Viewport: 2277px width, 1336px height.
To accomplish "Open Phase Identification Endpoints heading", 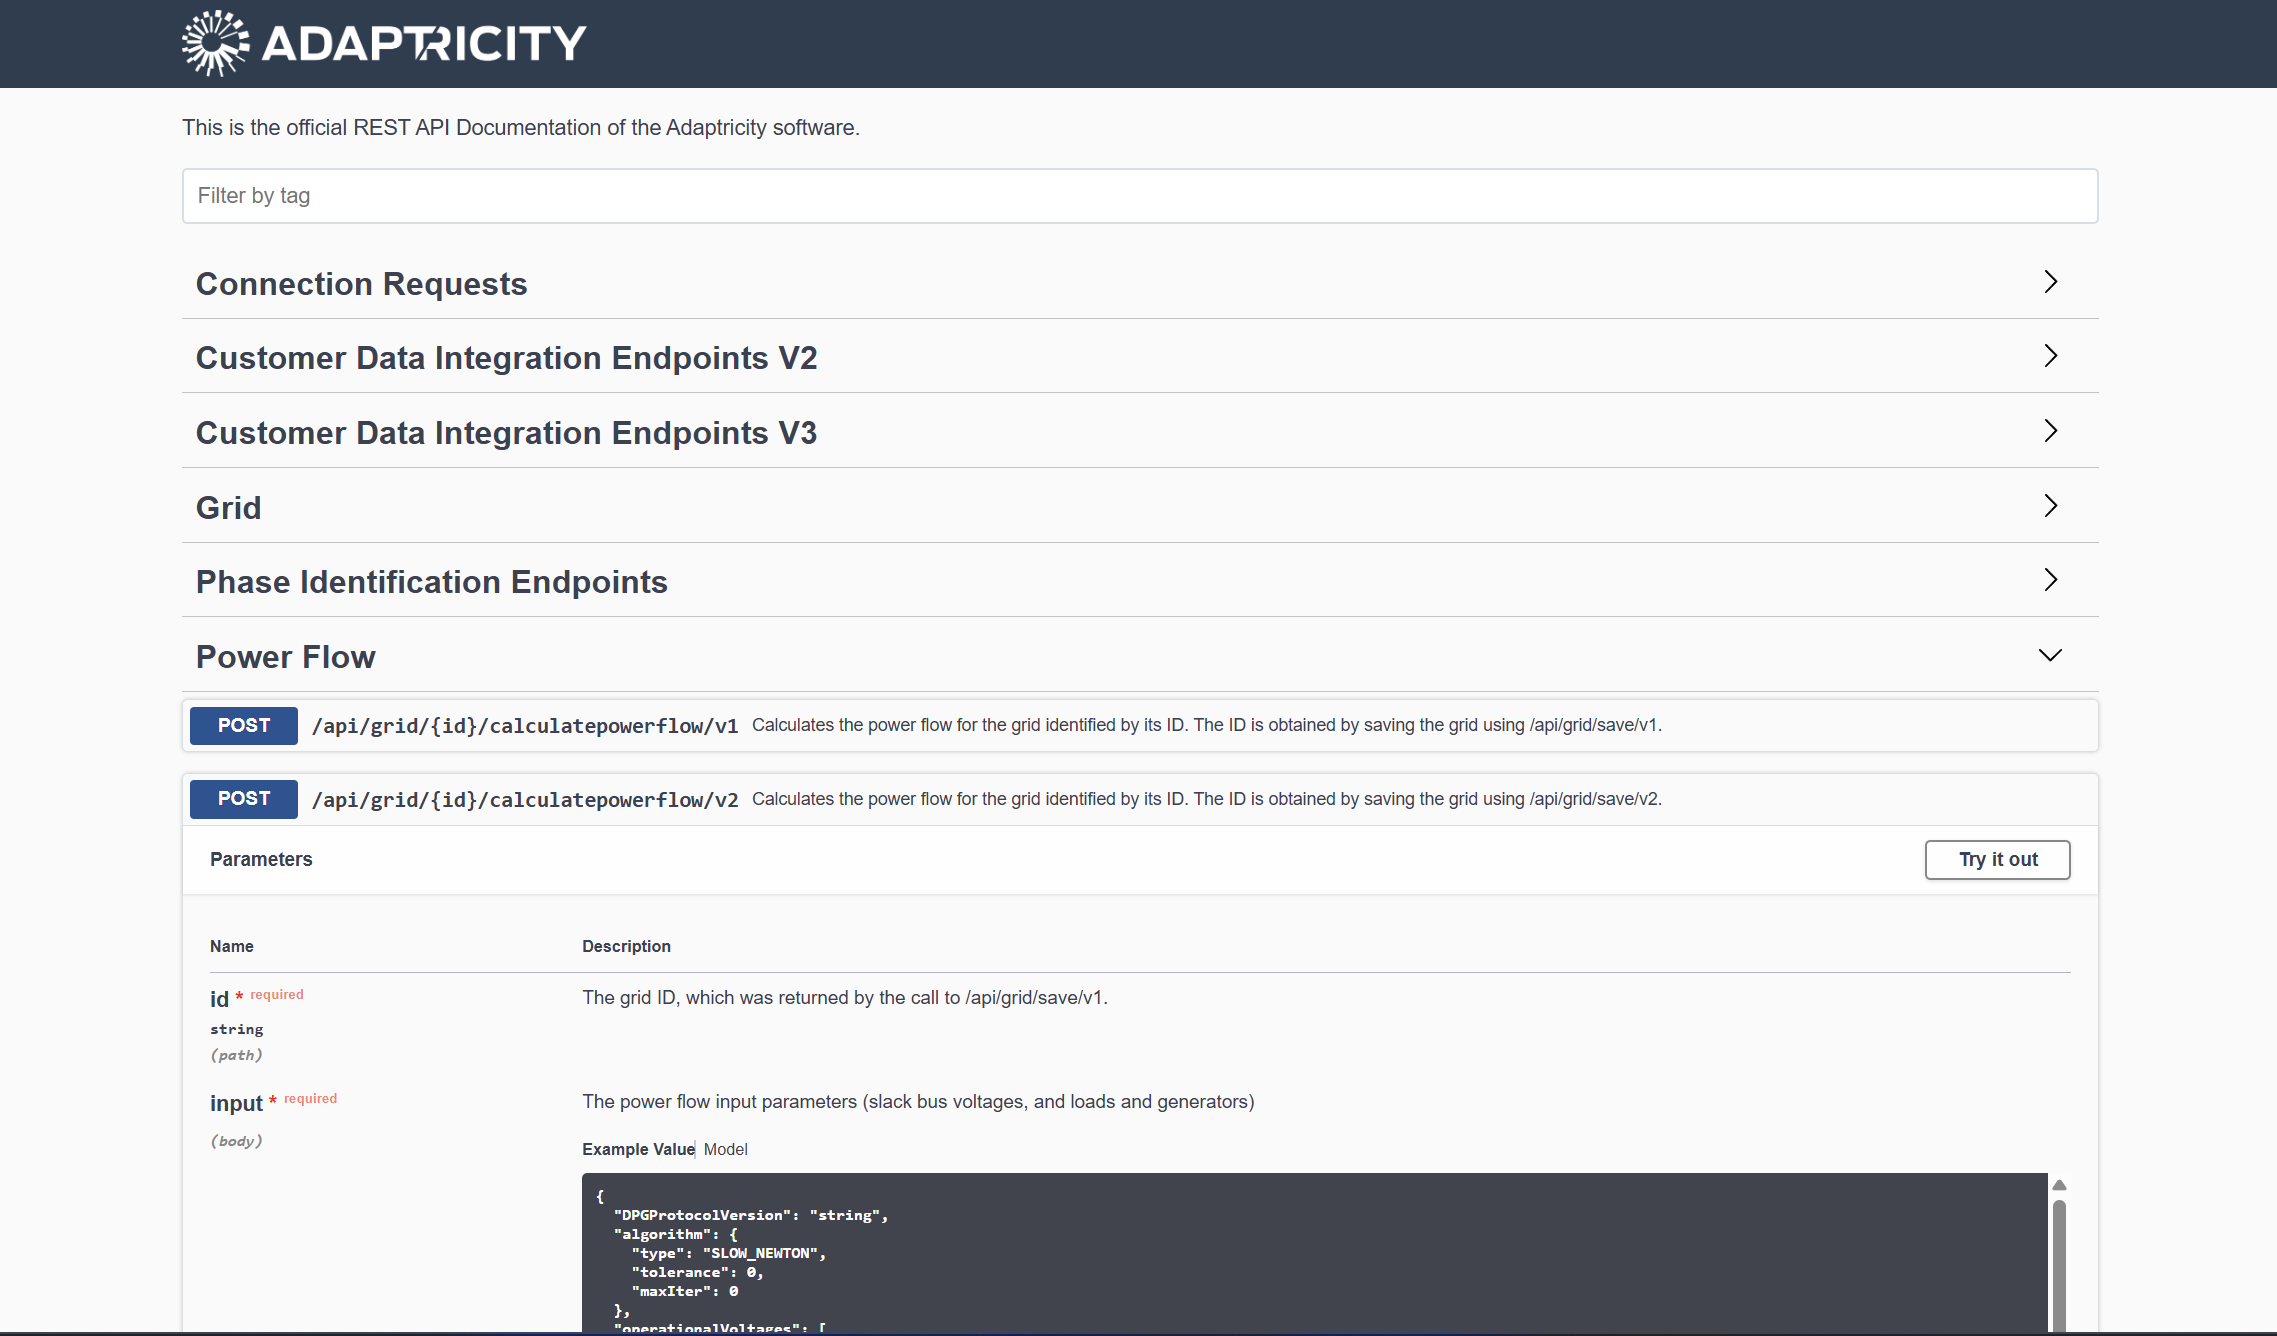I will [431, 582].
